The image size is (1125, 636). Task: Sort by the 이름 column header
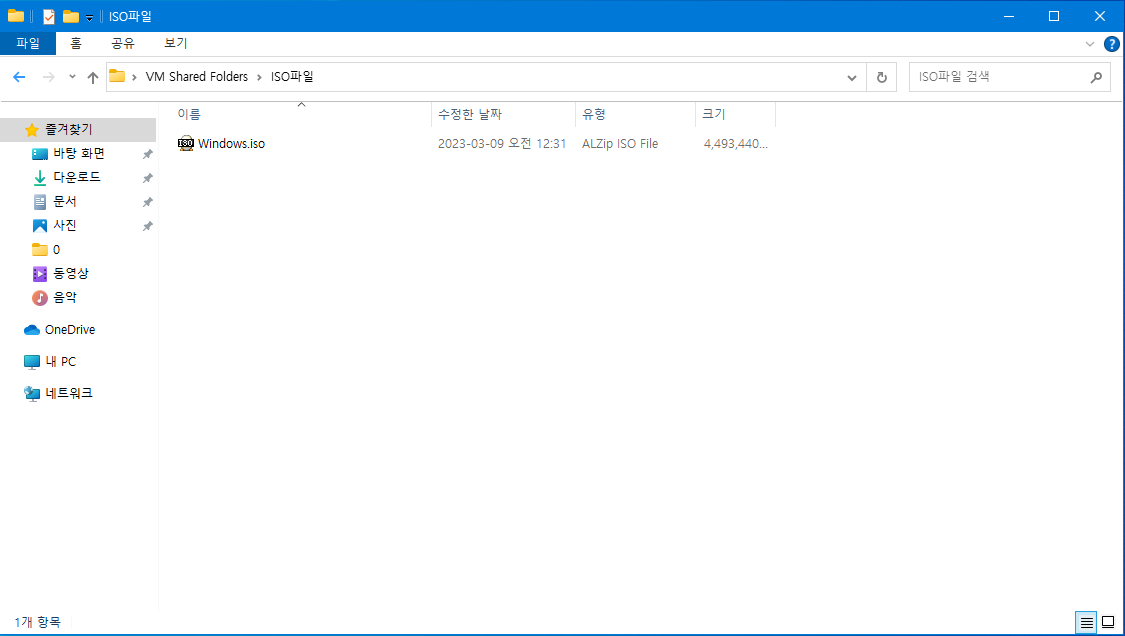click(189, 115)
